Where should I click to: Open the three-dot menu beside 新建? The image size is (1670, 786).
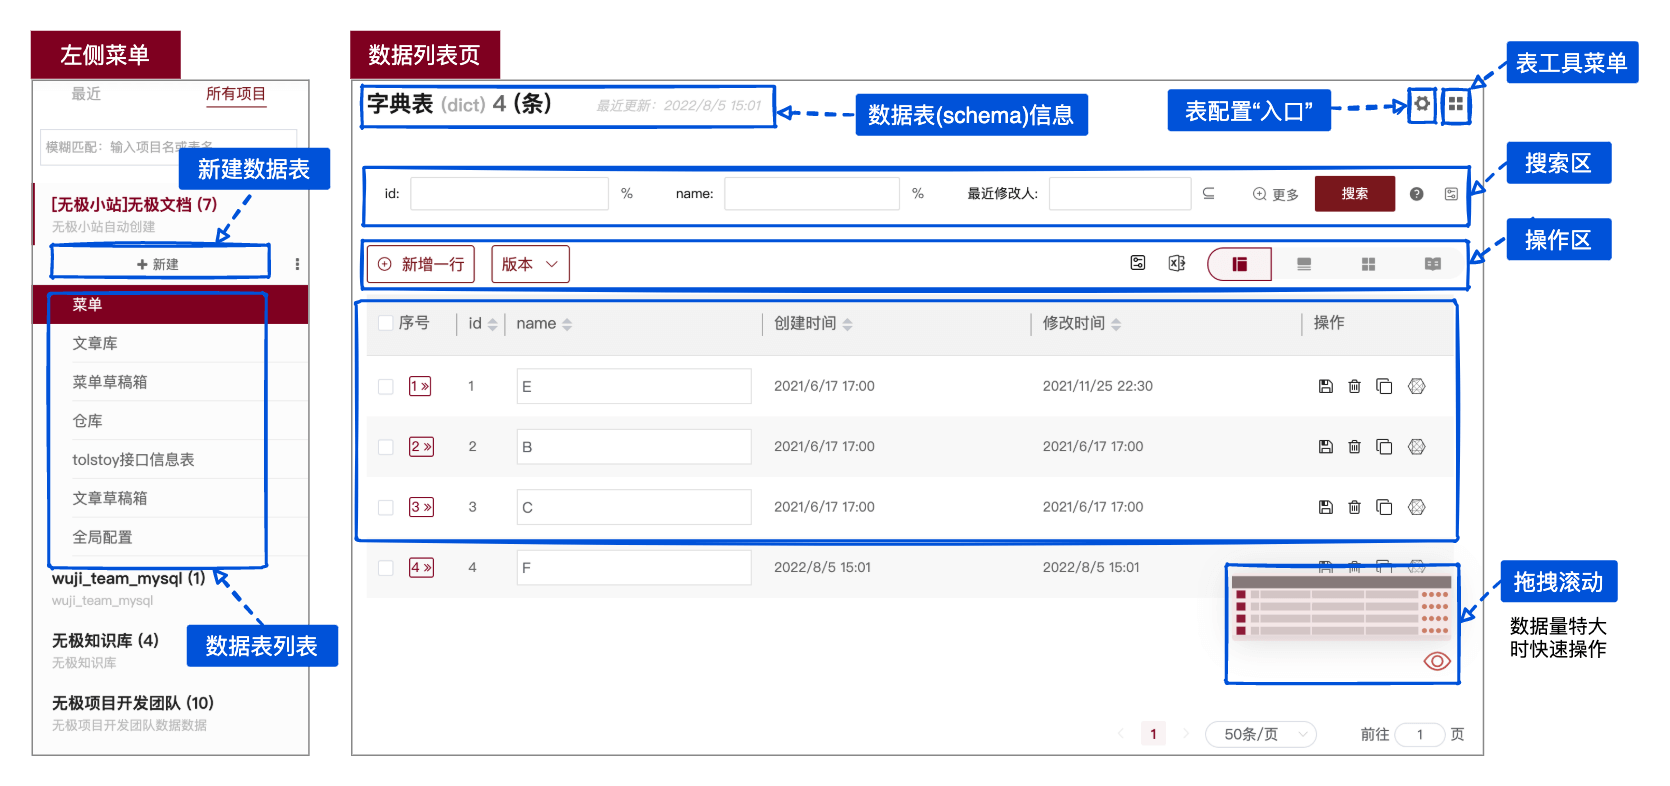(x=297, y=264)
